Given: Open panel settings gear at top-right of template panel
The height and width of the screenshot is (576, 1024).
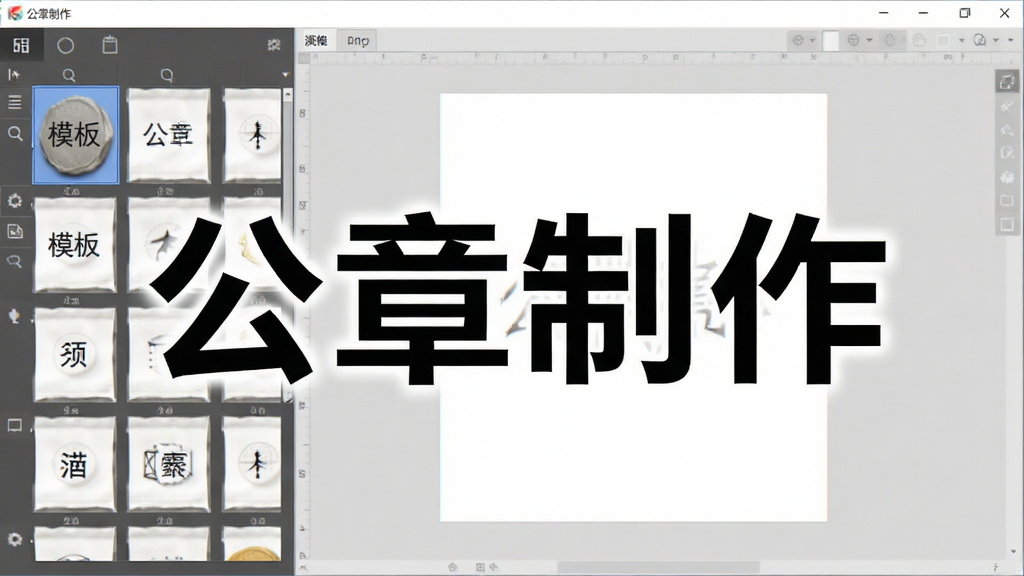Looking at the screenshot, I should pyautogui.click(x=274, y=44).
